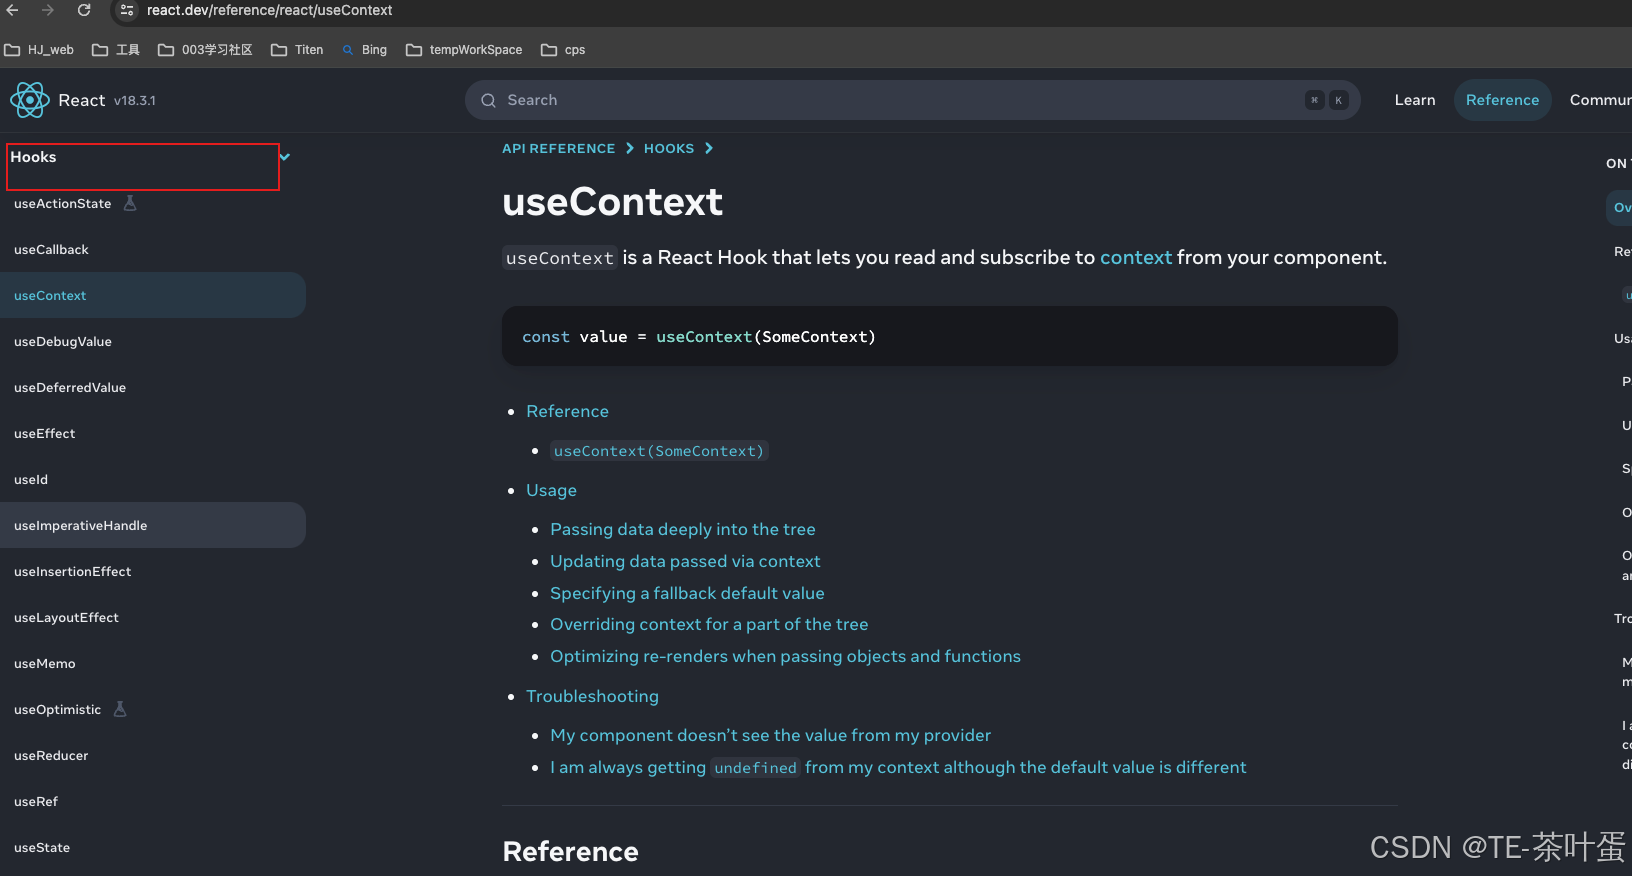Open 'My component doesn't see the value' link
1632x876 pixels.
tap(770, 735)
